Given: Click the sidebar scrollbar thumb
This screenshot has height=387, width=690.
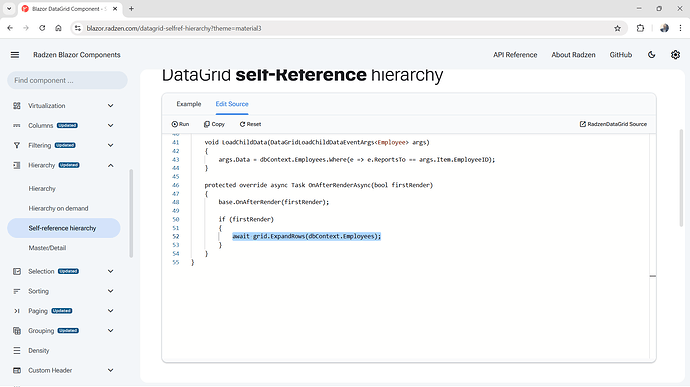Looking at the screenshot, I should 131,214.
